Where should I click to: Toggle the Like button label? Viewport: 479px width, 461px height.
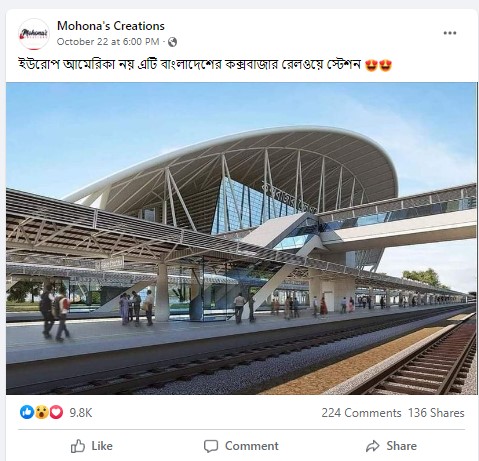[x=102, y=446]
